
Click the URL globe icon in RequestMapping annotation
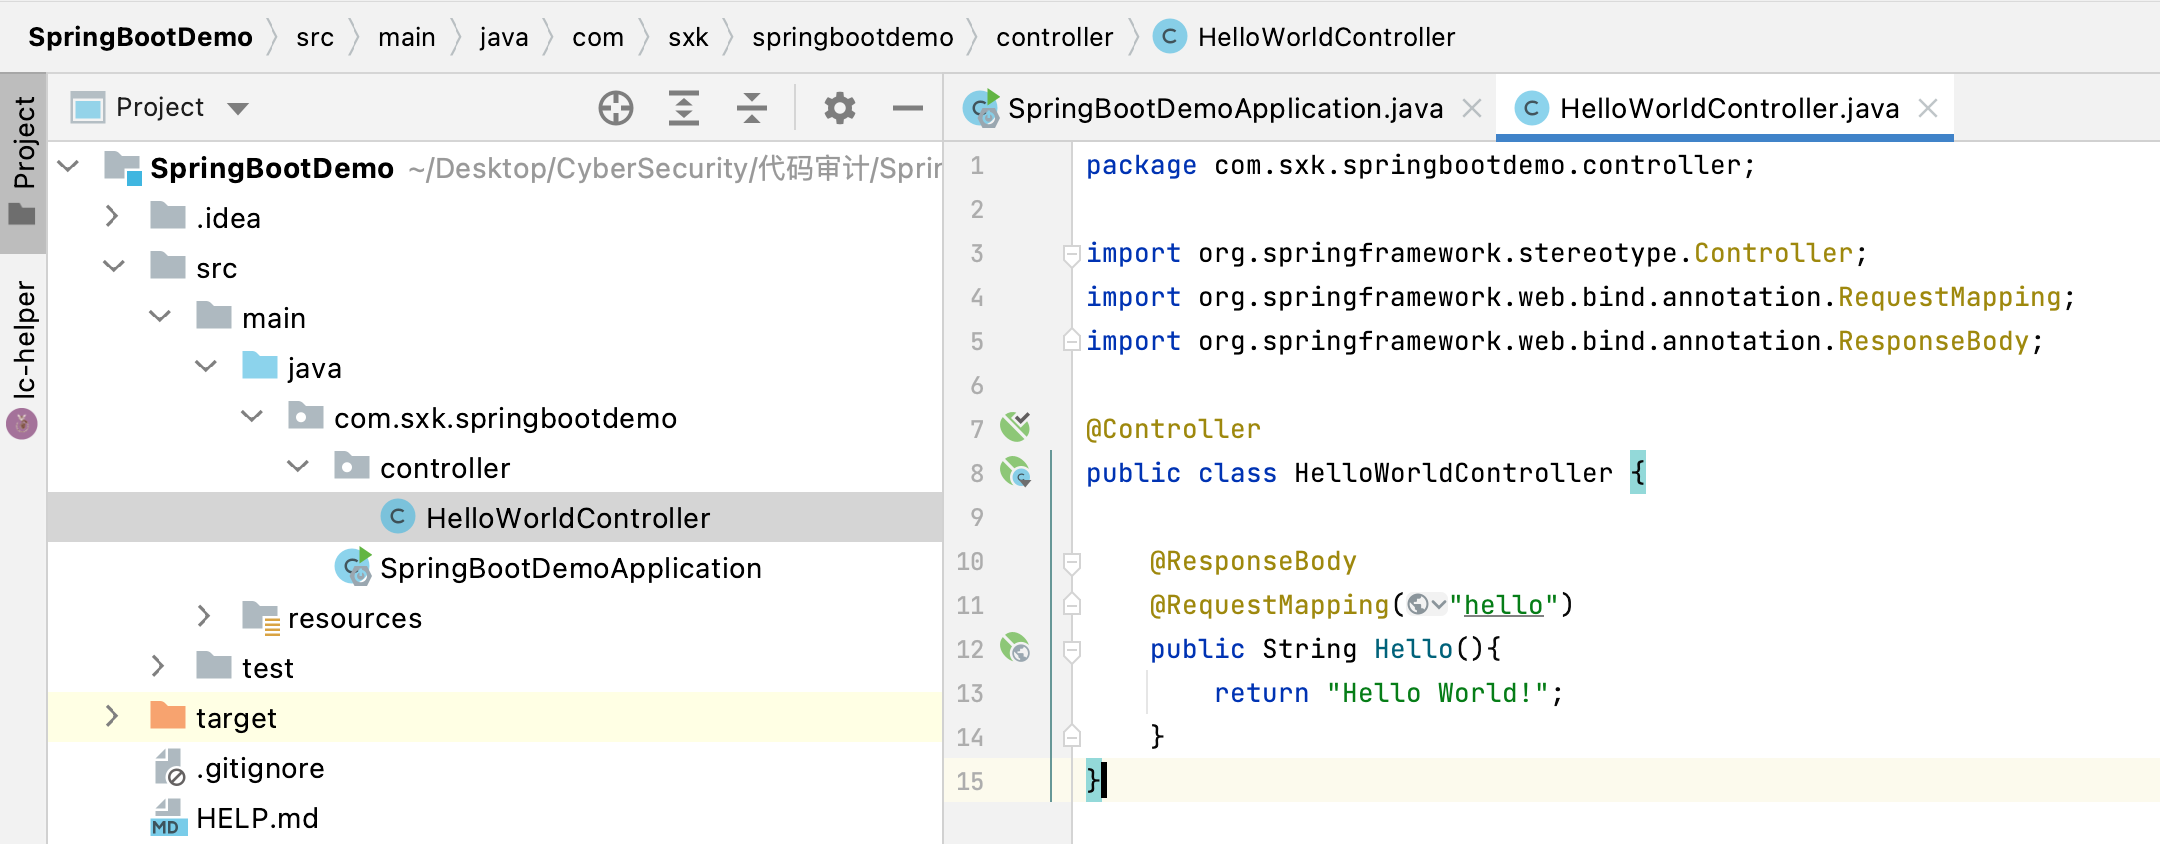[x=1418, y=605]
